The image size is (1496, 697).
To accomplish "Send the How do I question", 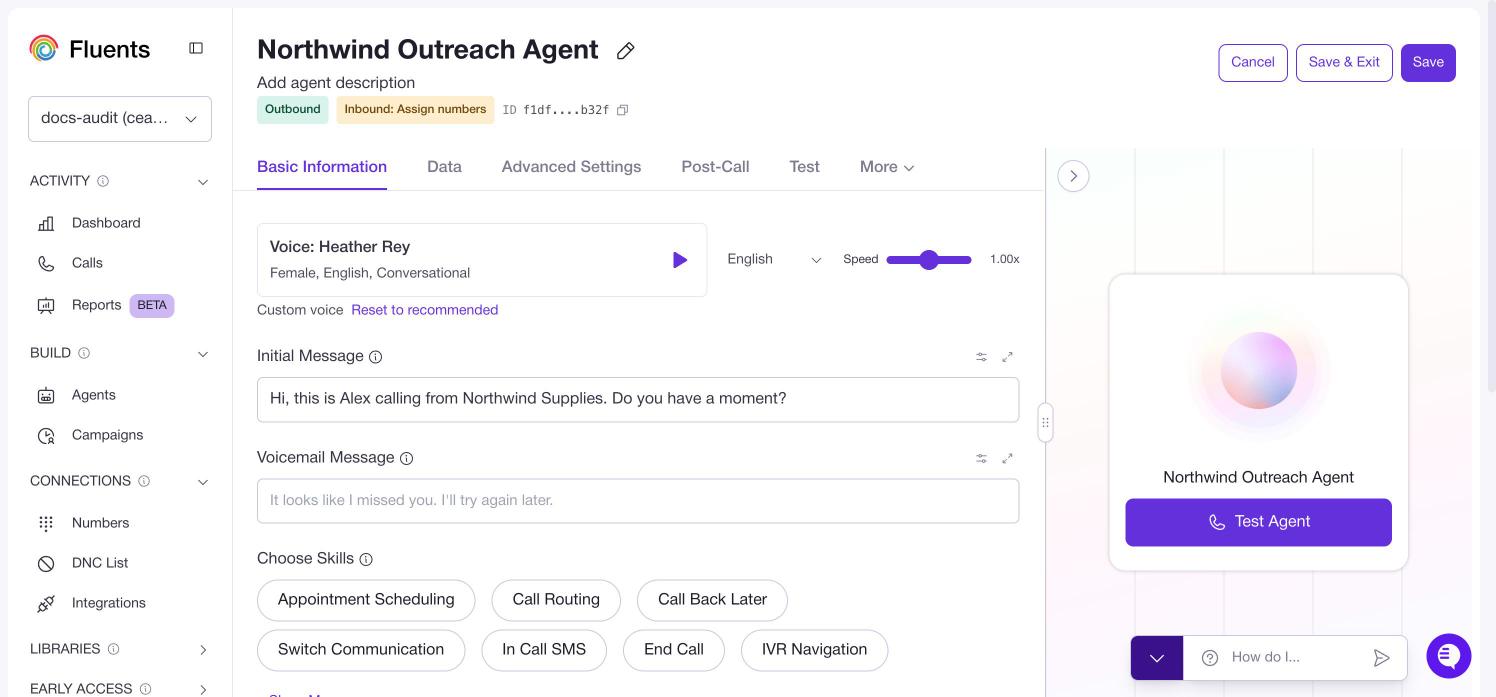I will coord(1381,658).
